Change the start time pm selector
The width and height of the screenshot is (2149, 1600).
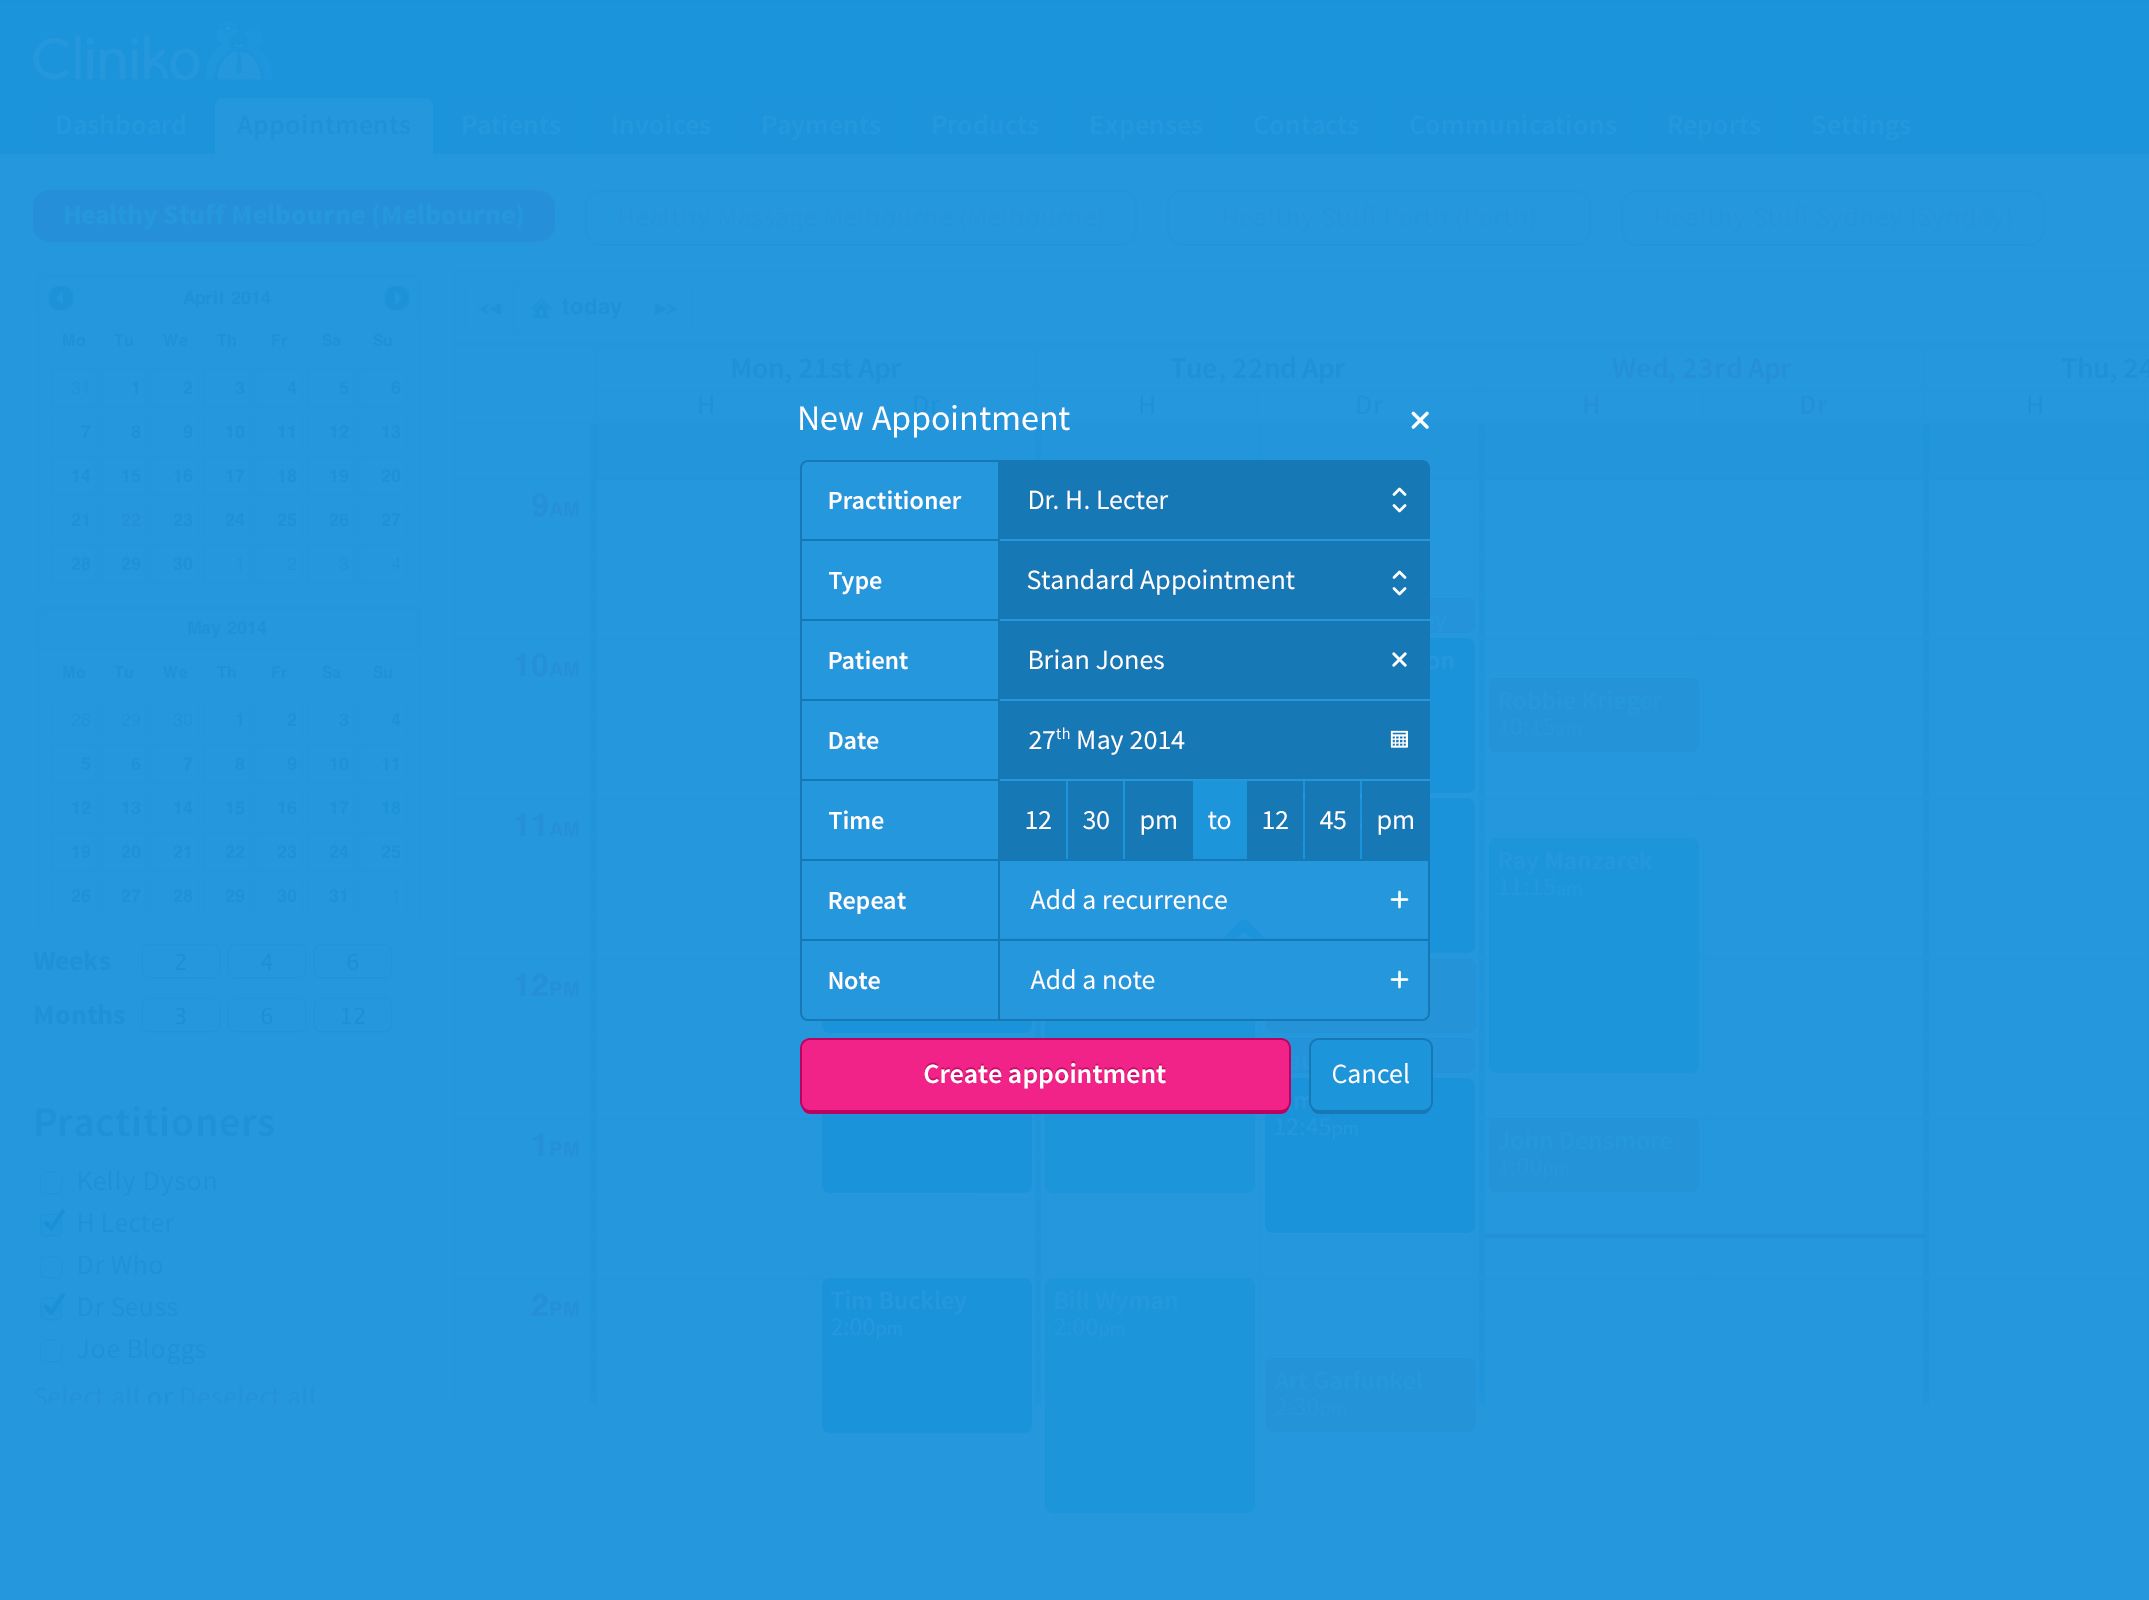coord(1158,820)
